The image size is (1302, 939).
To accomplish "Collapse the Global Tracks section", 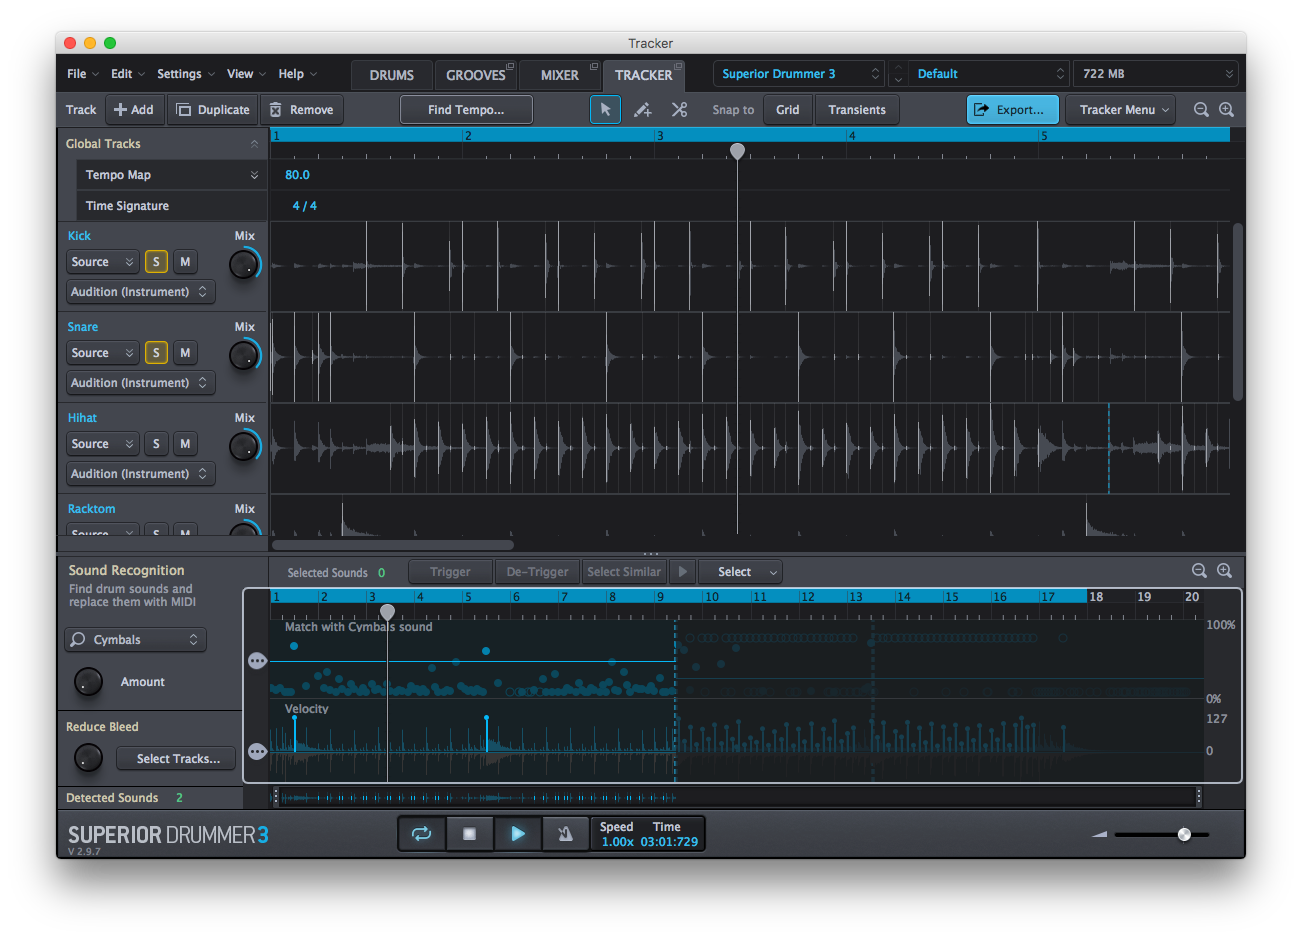I will pos(254,144).
